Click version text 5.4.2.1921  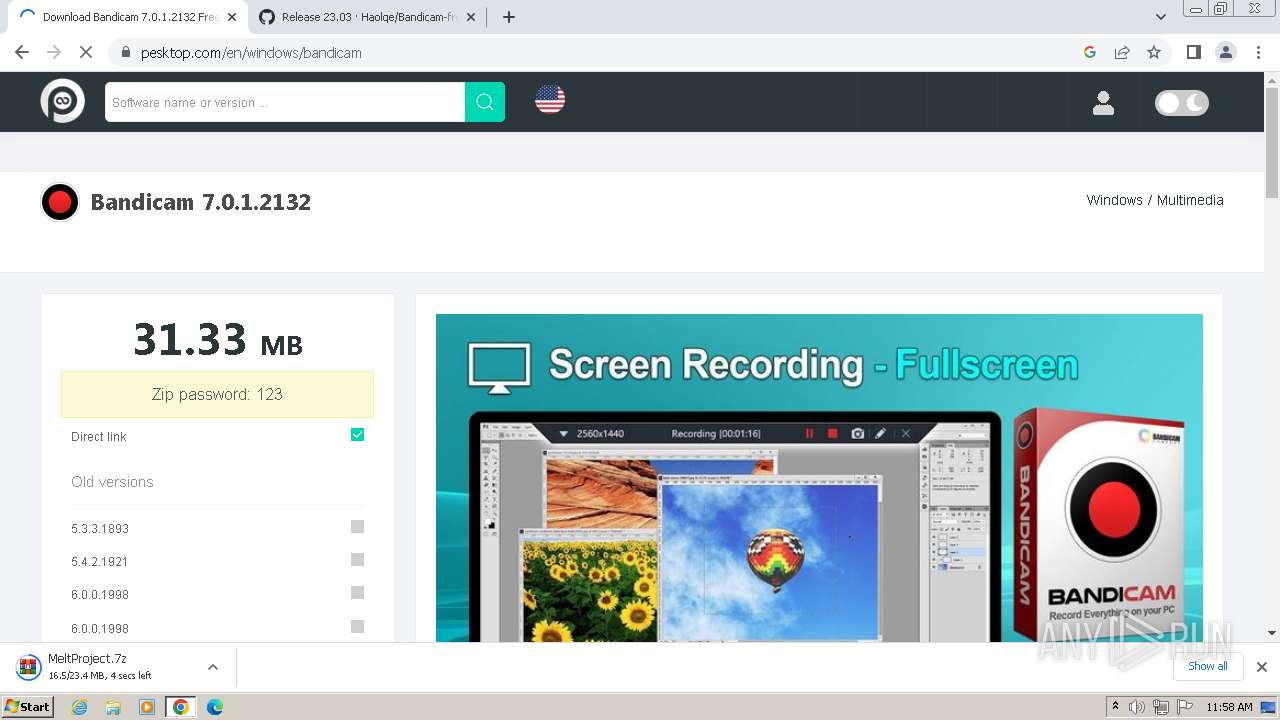tap(100, 562)
